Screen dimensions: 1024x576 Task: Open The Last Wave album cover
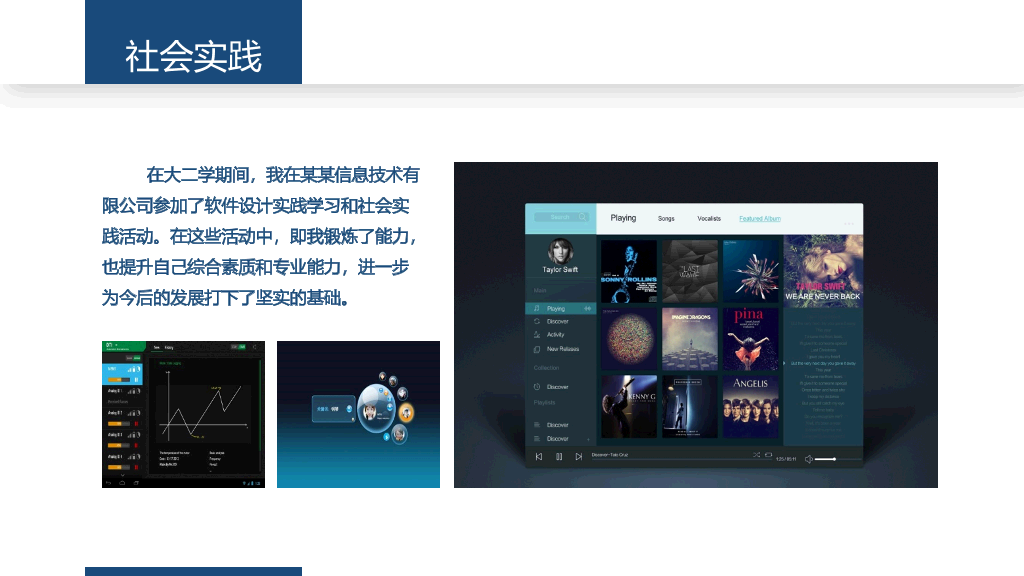coord(690,271)
